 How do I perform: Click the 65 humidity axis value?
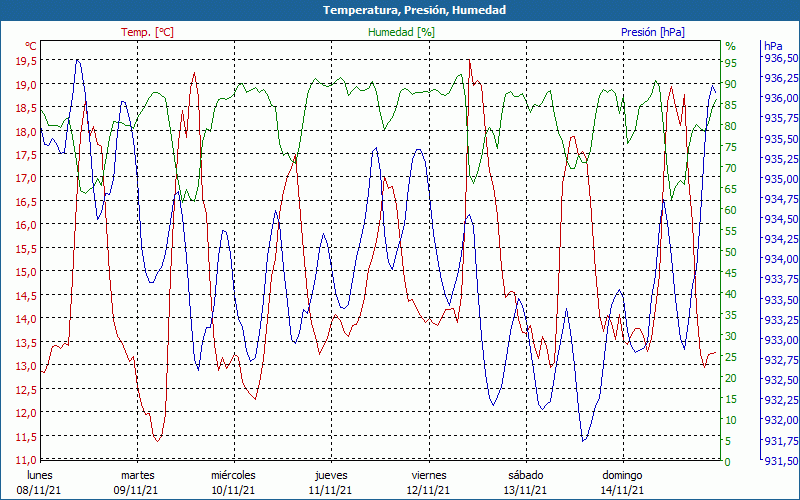tap(731, 189)
